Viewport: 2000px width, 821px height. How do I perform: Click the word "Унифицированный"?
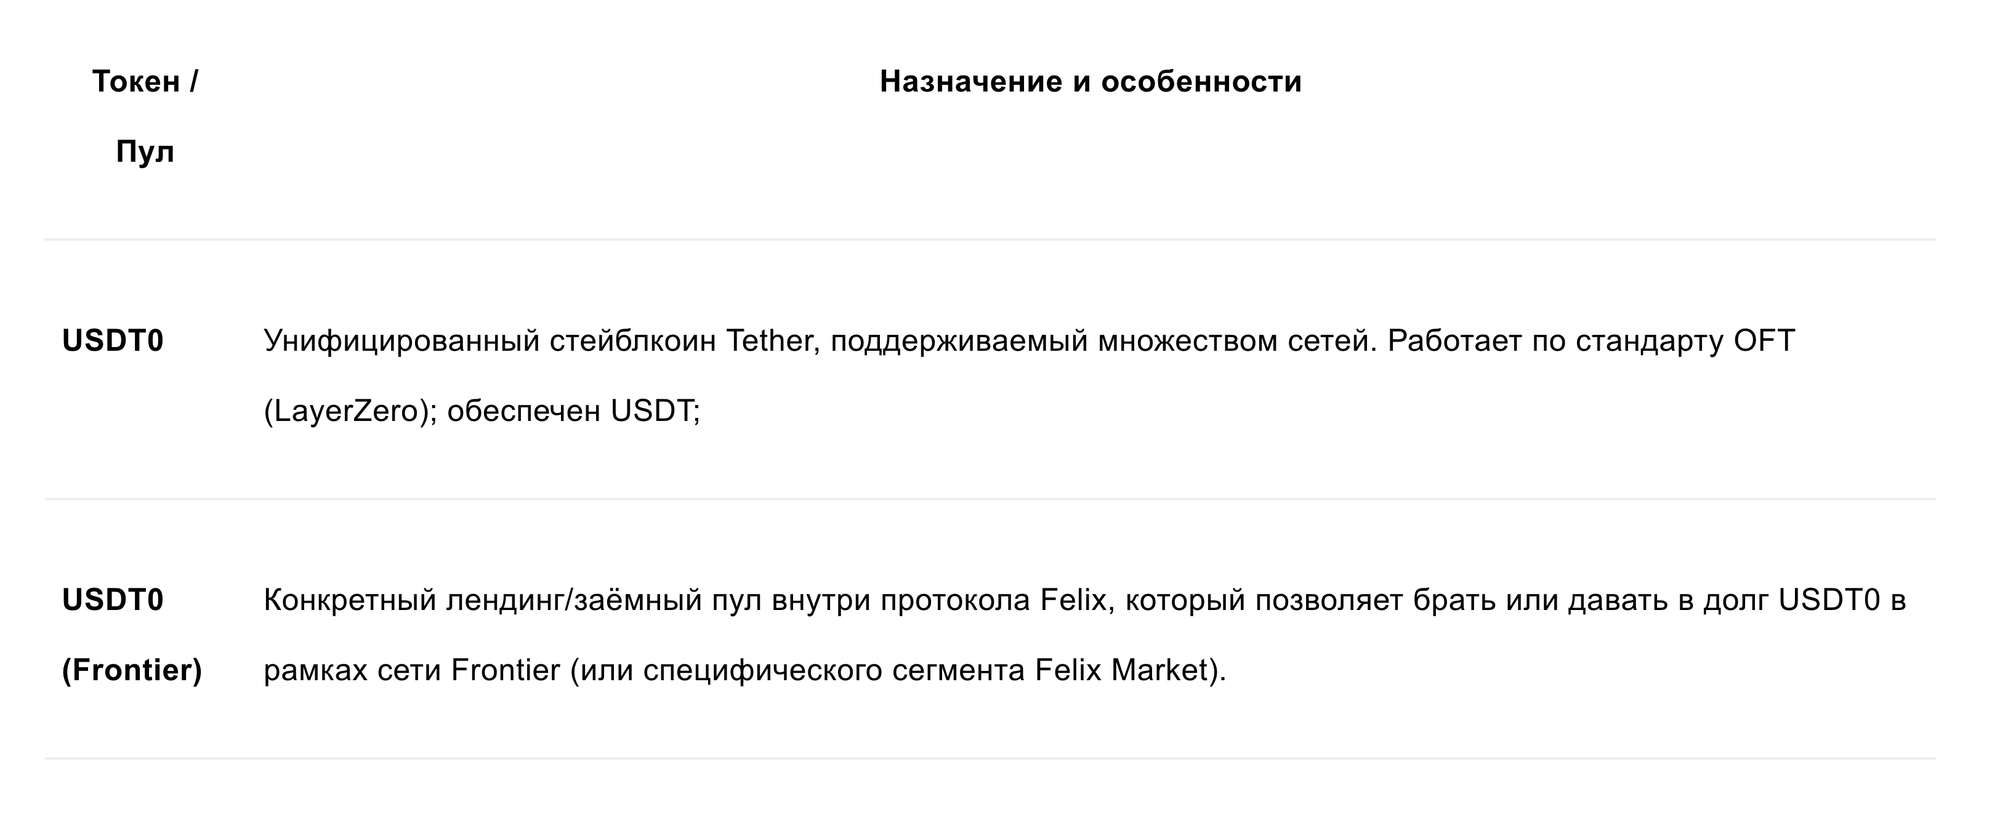point(401,342)
